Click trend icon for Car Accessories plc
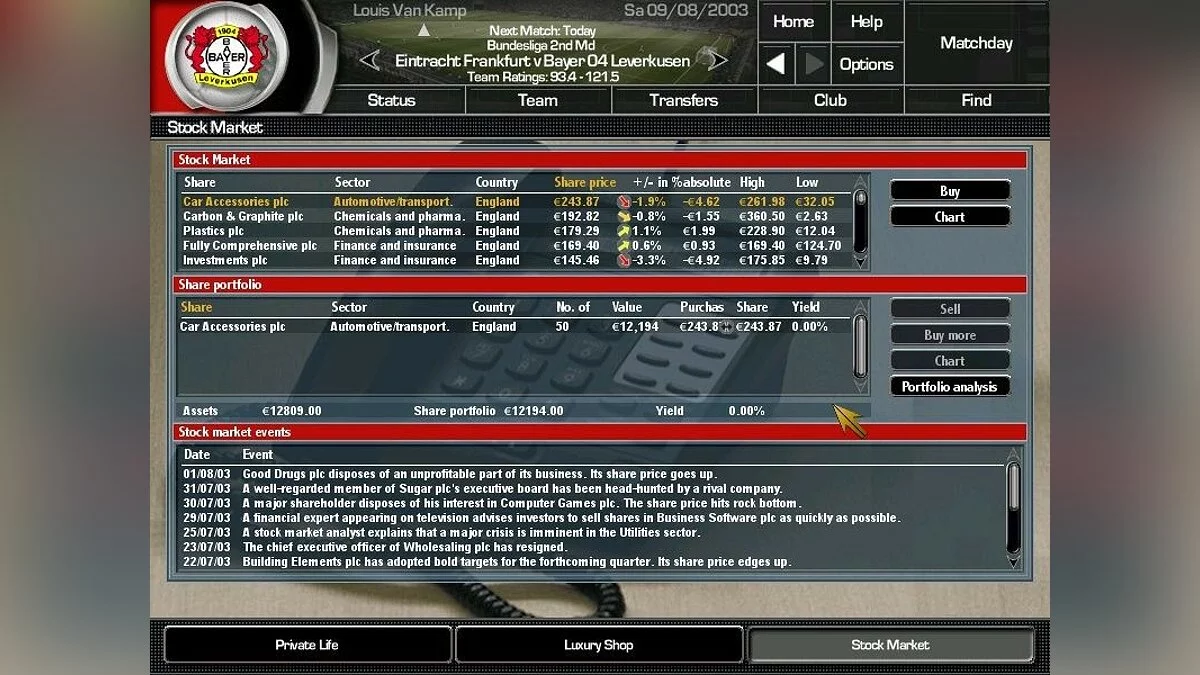Viewport: 1200px width, 675px height. 624,202
